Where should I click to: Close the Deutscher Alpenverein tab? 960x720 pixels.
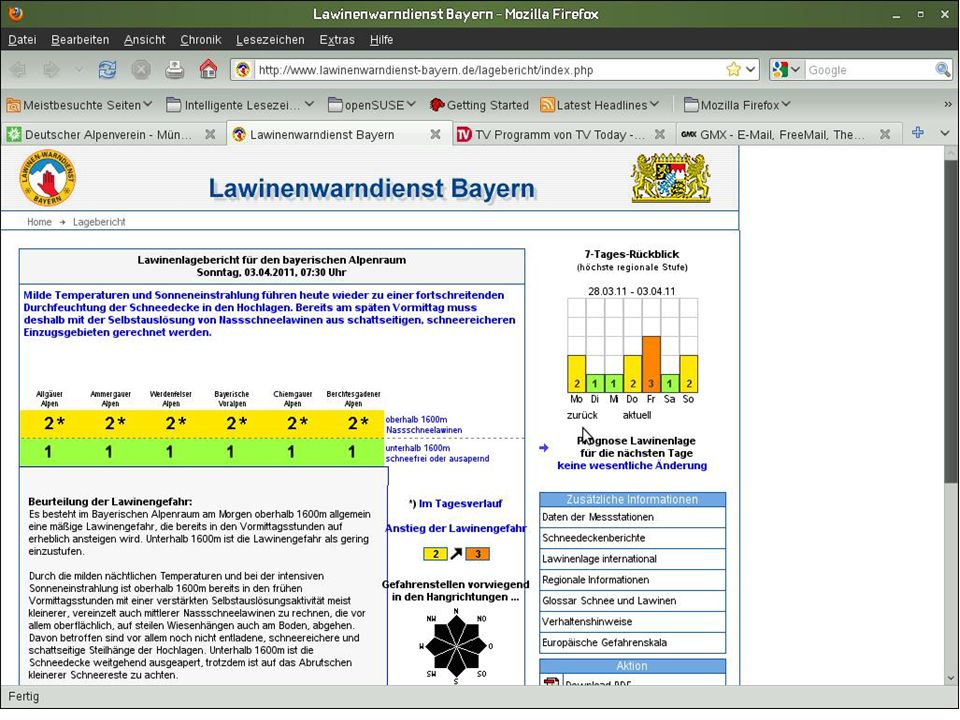click(x=210, y=134)
